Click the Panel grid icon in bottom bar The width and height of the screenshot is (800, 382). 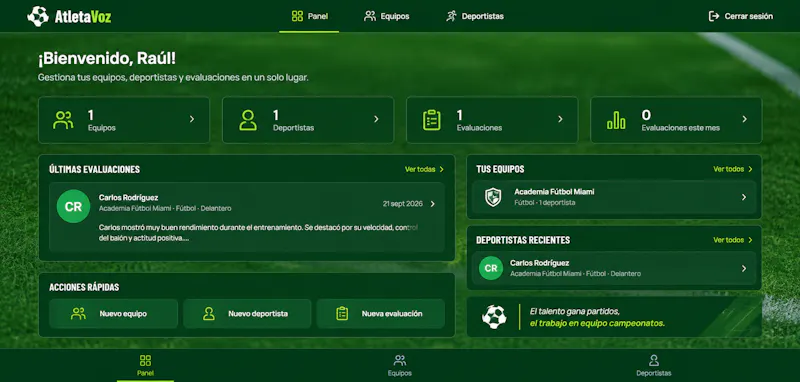(145, 361)
